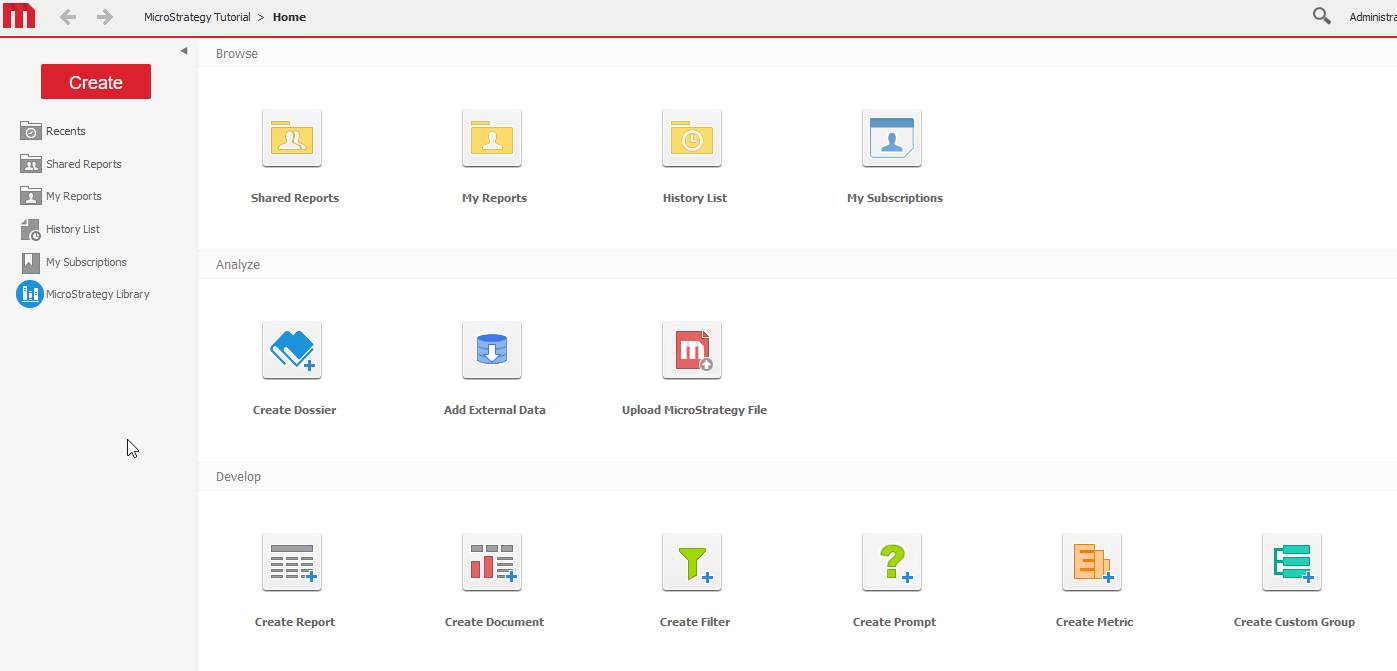Open the Administrator account menu
The image size is (1397, 671).
[1372, 17]
